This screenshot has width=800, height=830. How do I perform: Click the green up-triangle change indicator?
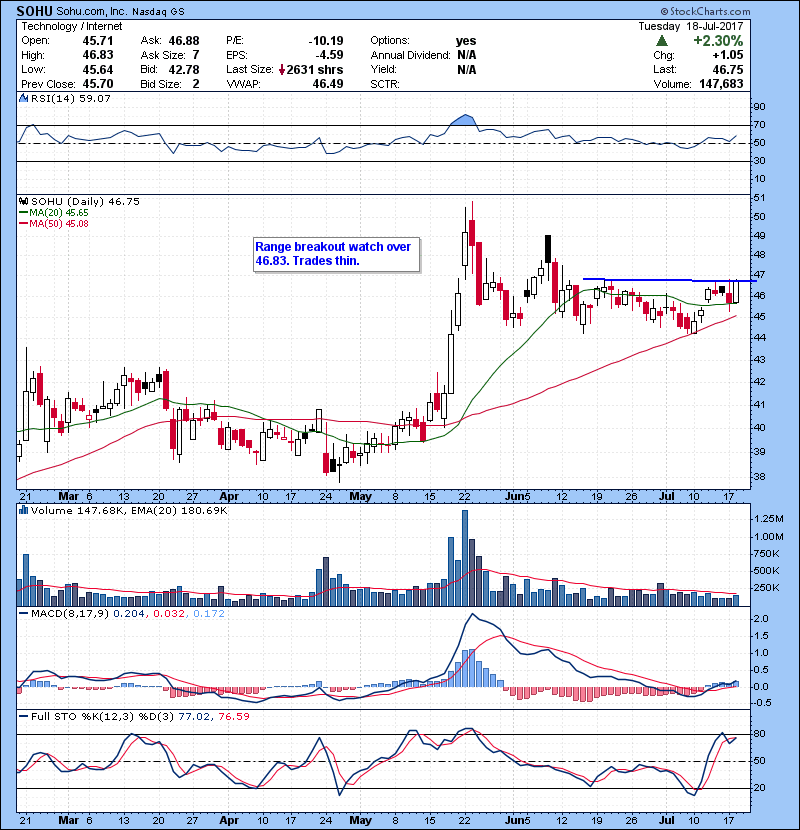click(661, 41)
